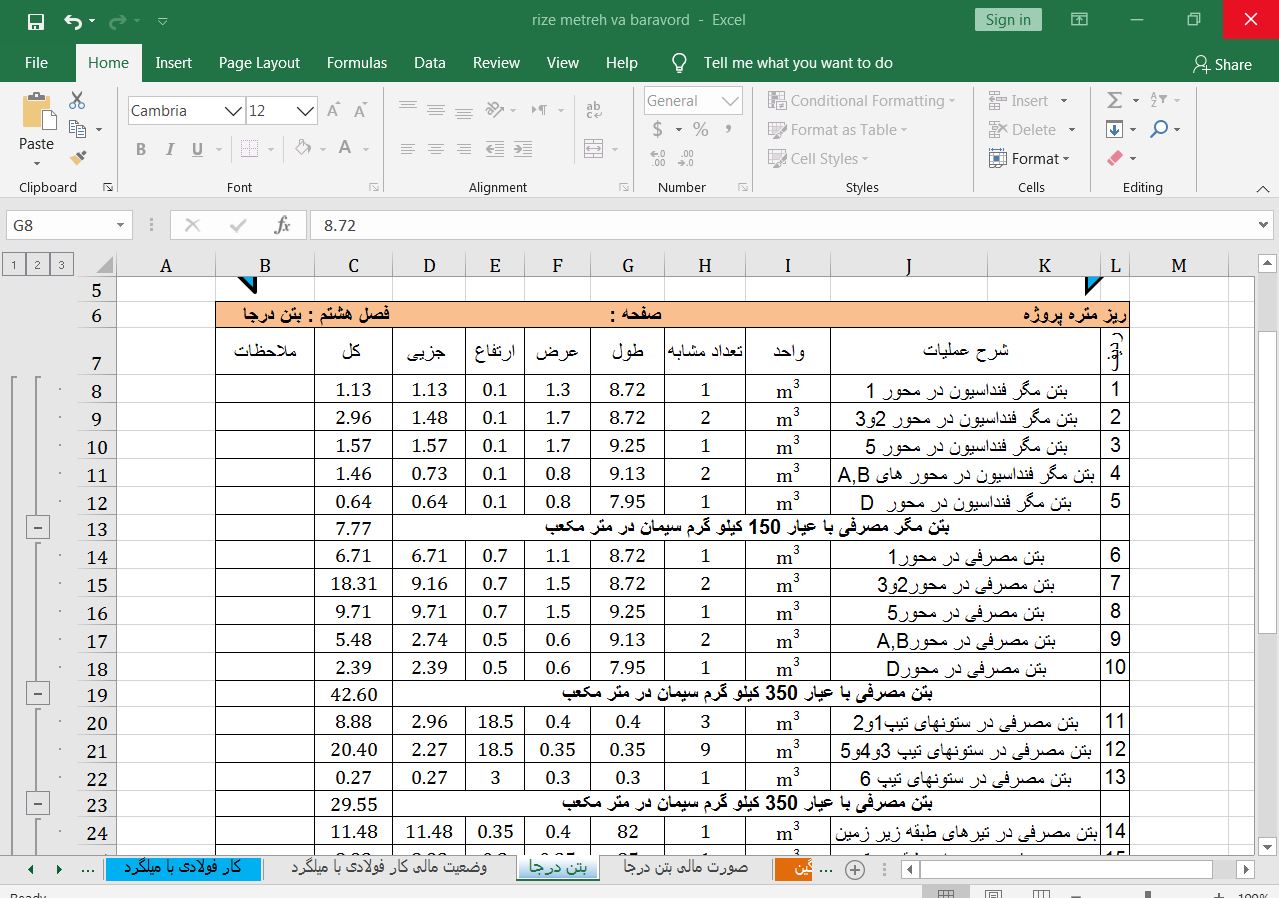Image resolution: width=1279 pixels, height=898 pixels.
Task: Click the Share button
Action: pos(1222,64)
